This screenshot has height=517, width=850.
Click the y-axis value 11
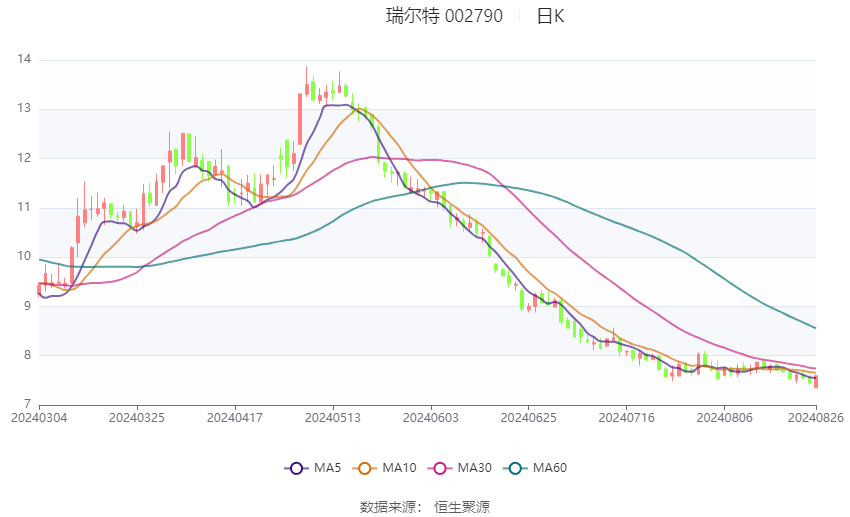pos(24,207)
